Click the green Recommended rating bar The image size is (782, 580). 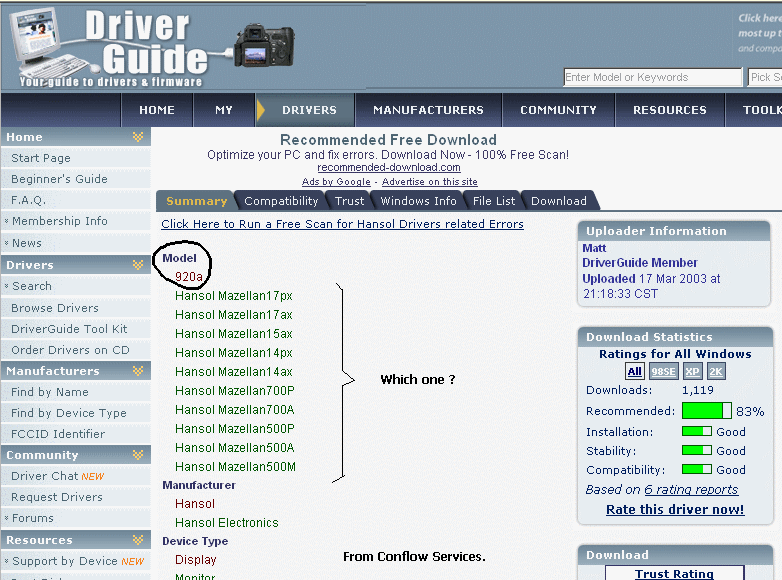pos(707,411)
